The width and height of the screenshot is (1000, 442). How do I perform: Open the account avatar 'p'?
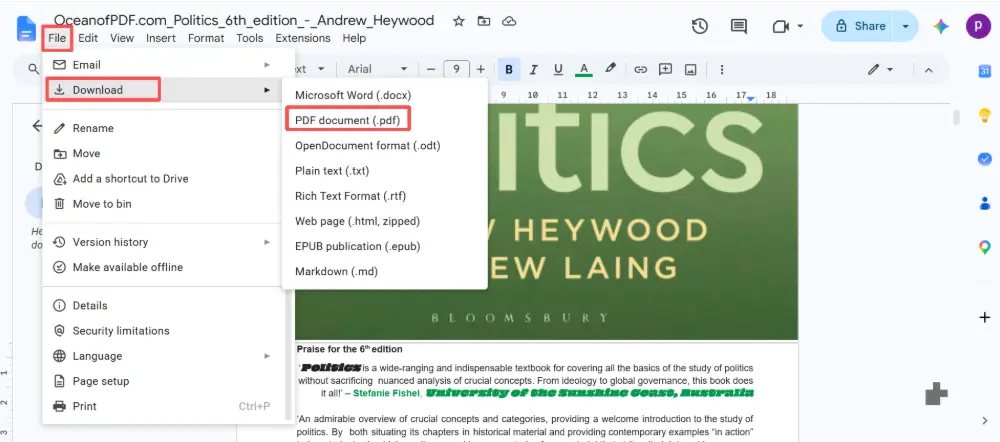(978, 26)
